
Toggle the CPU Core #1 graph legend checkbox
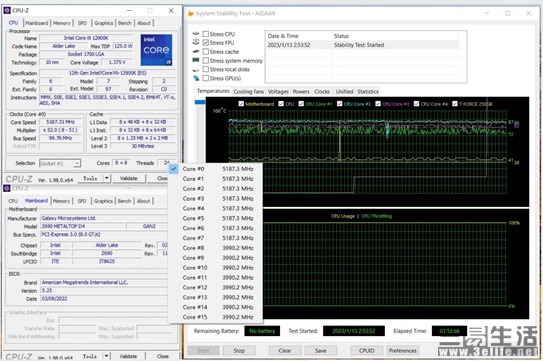301,104
